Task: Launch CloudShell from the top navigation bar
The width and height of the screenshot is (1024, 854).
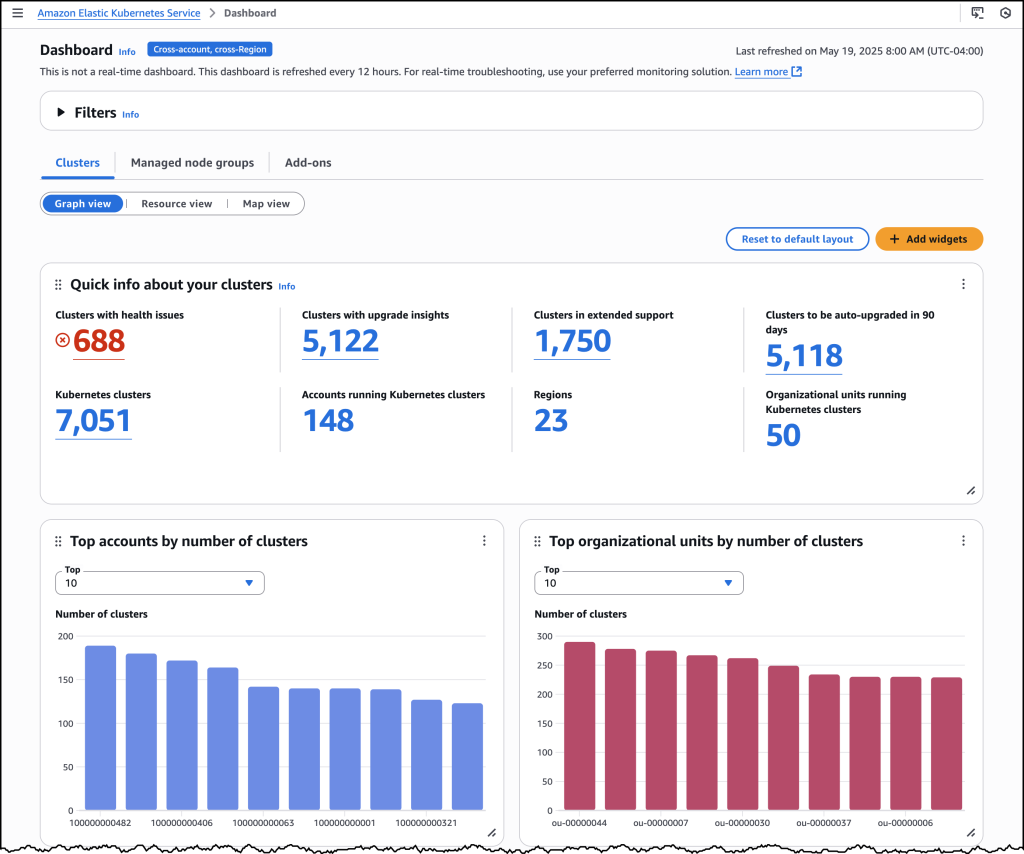Action: click(977, 13)
